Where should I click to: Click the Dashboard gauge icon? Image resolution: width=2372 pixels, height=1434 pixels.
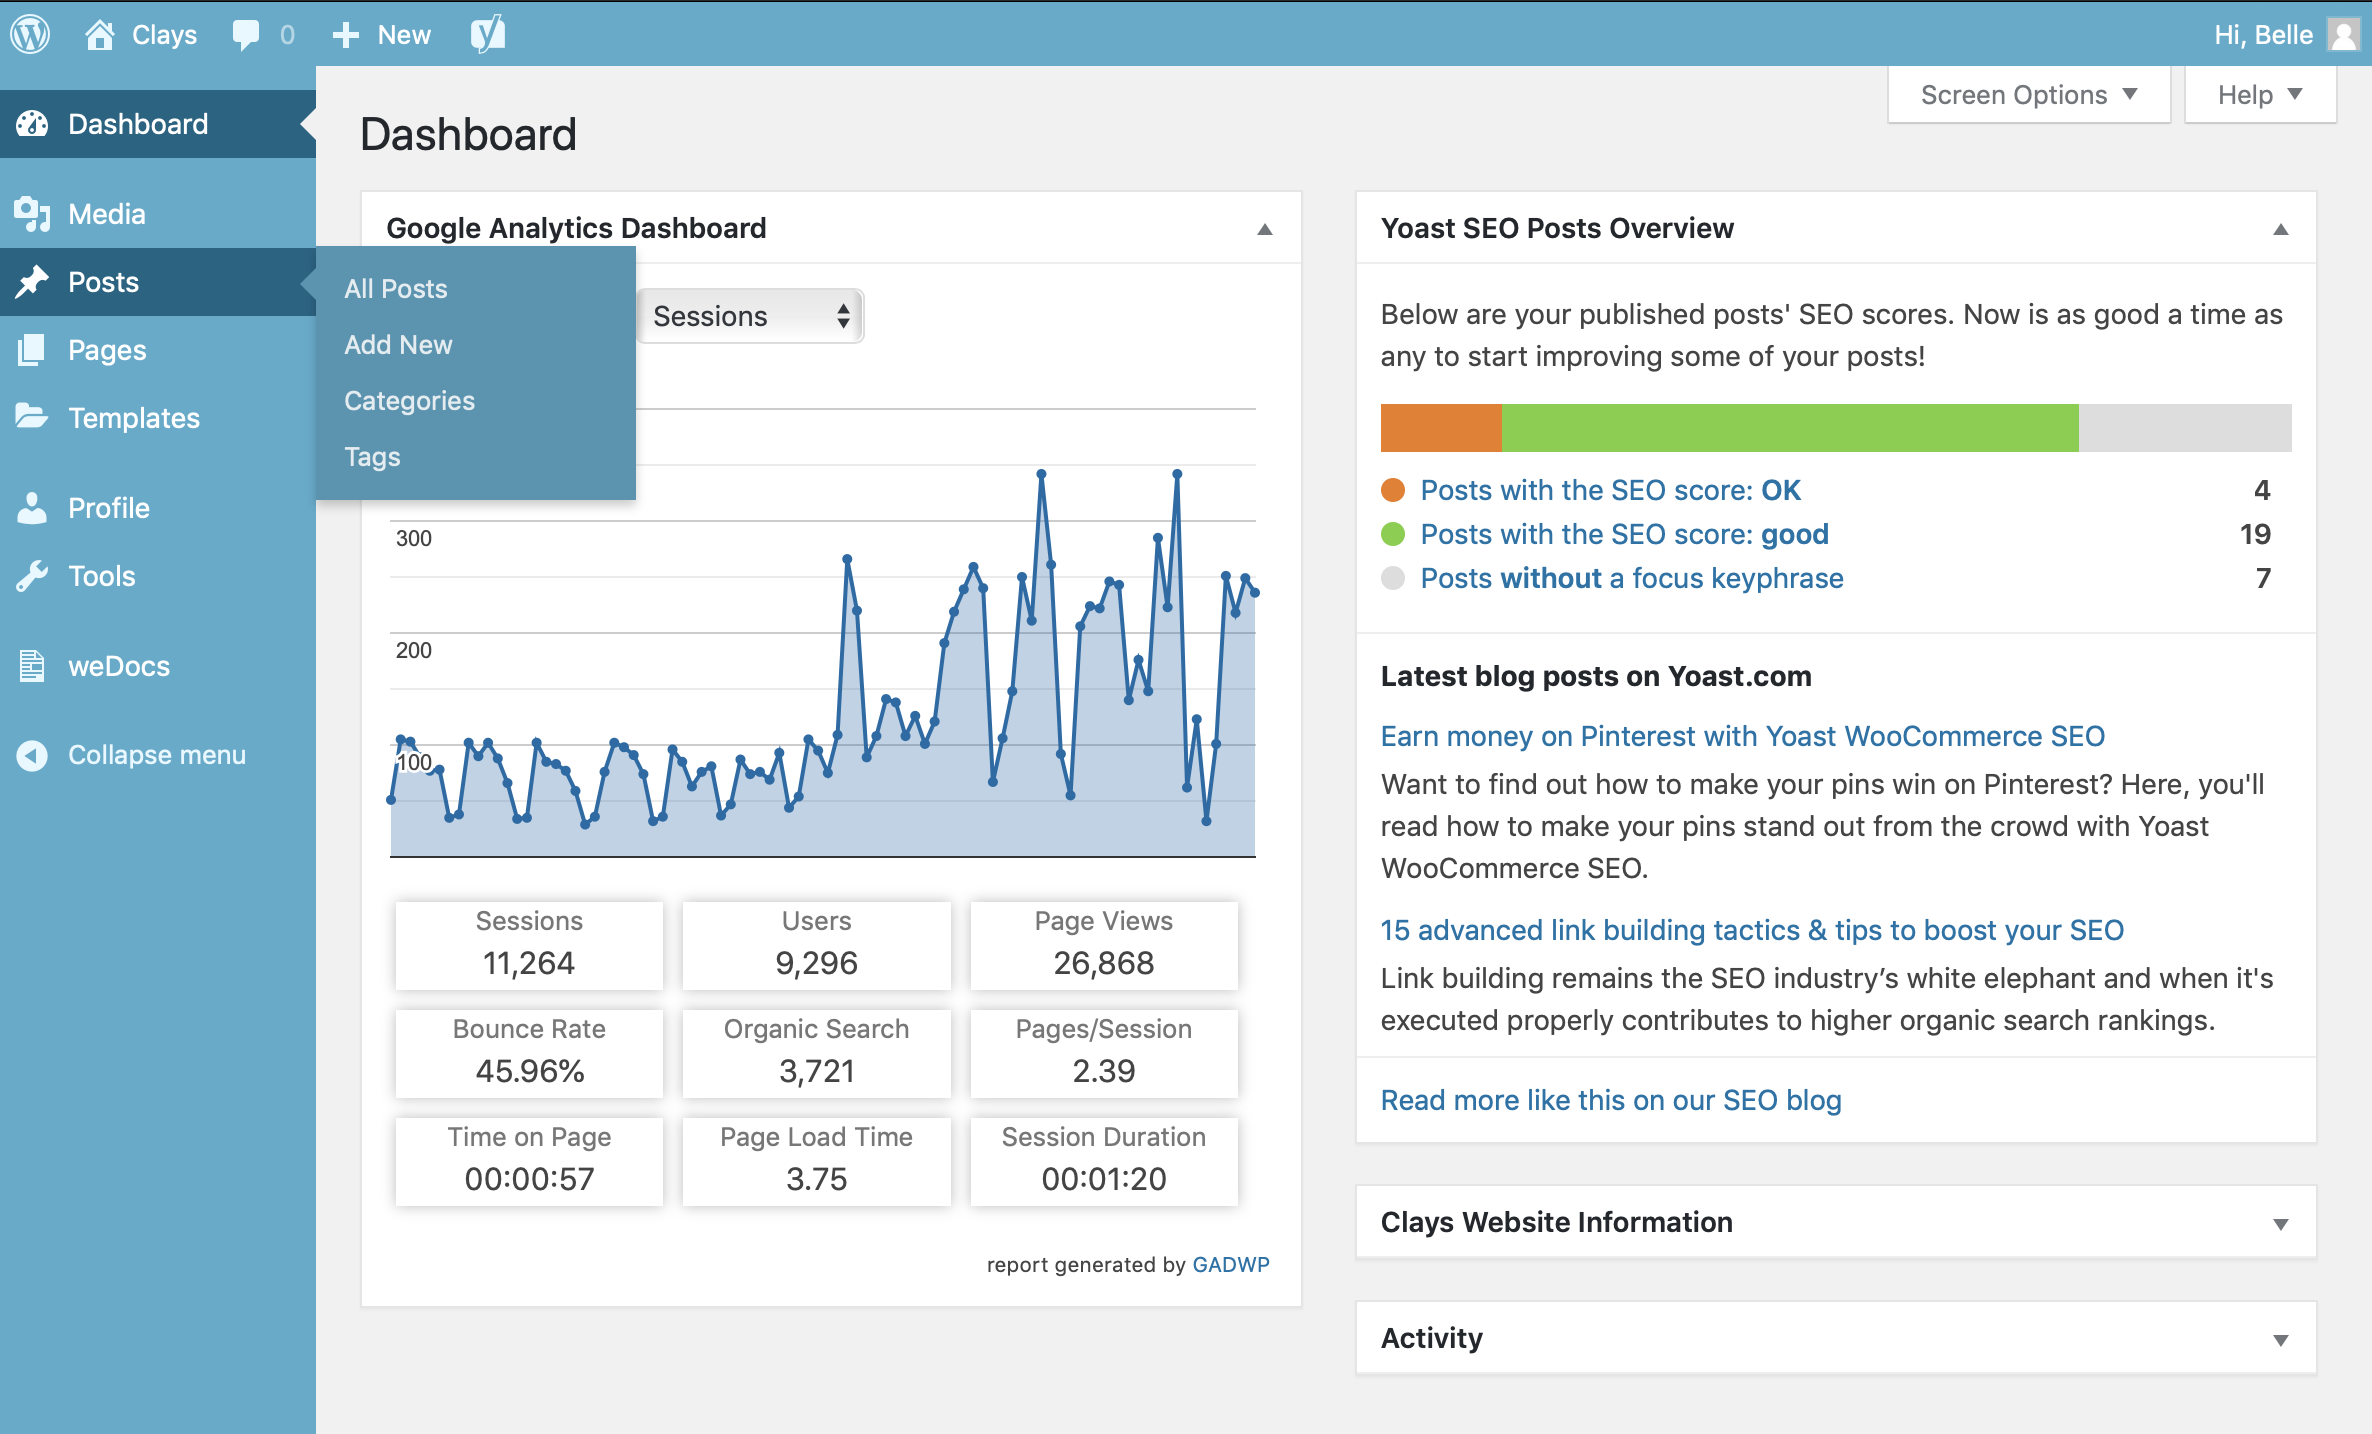[x=32, y=124]
